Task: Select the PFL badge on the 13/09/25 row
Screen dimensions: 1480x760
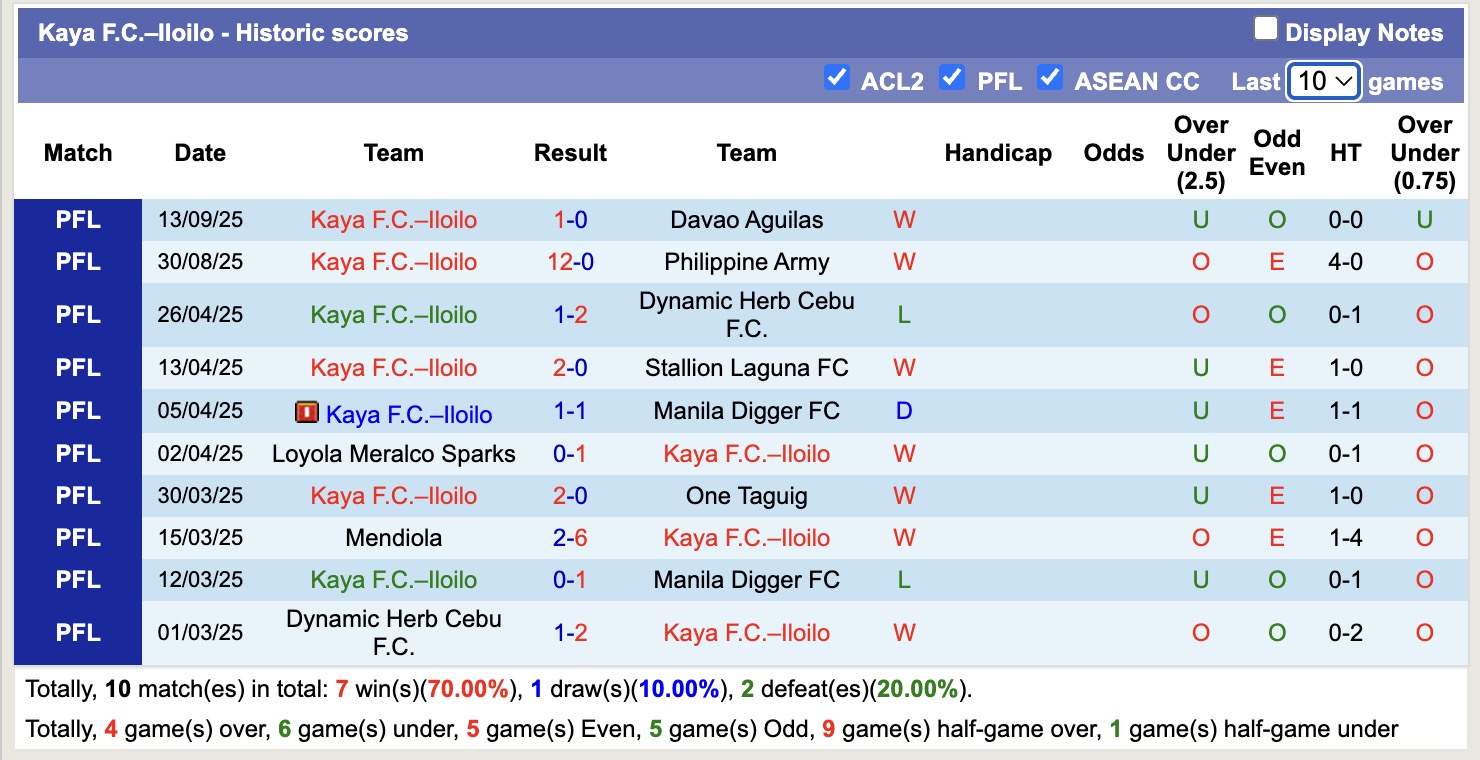Action: coord(77,220)
